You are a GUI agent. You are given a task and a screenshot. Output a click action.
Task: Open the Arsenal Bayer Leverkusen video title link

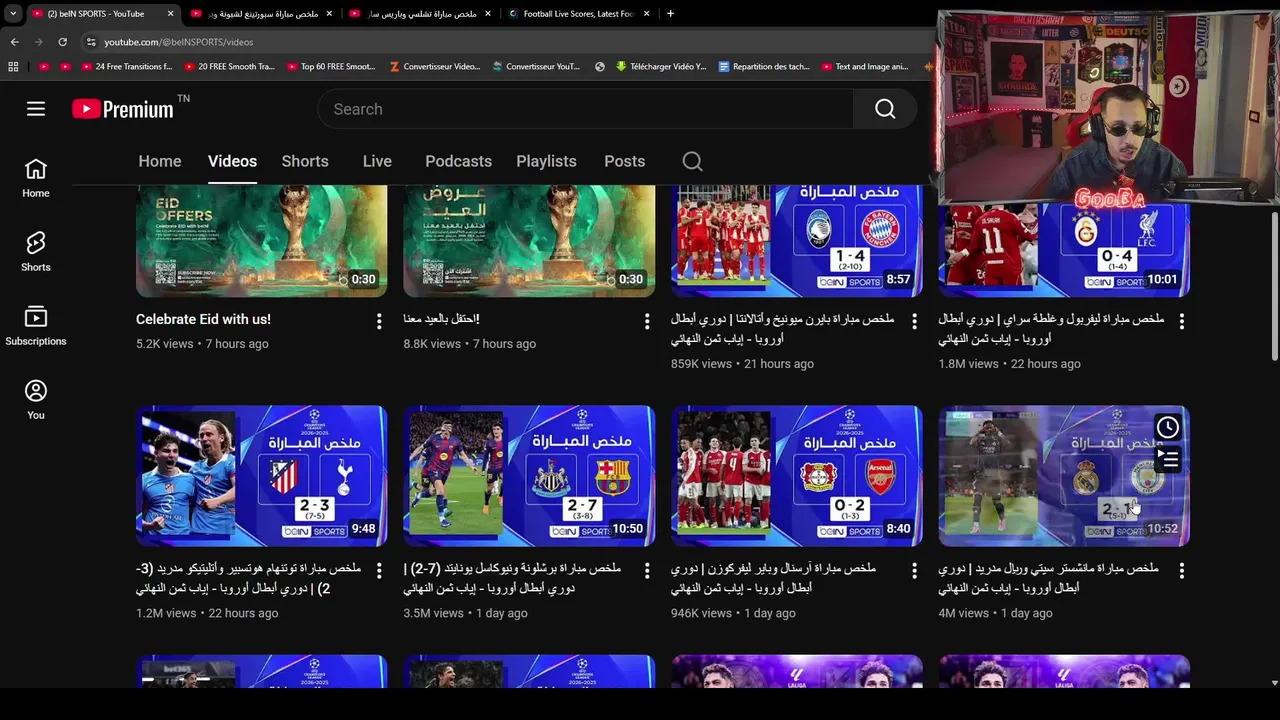point(773,578)
